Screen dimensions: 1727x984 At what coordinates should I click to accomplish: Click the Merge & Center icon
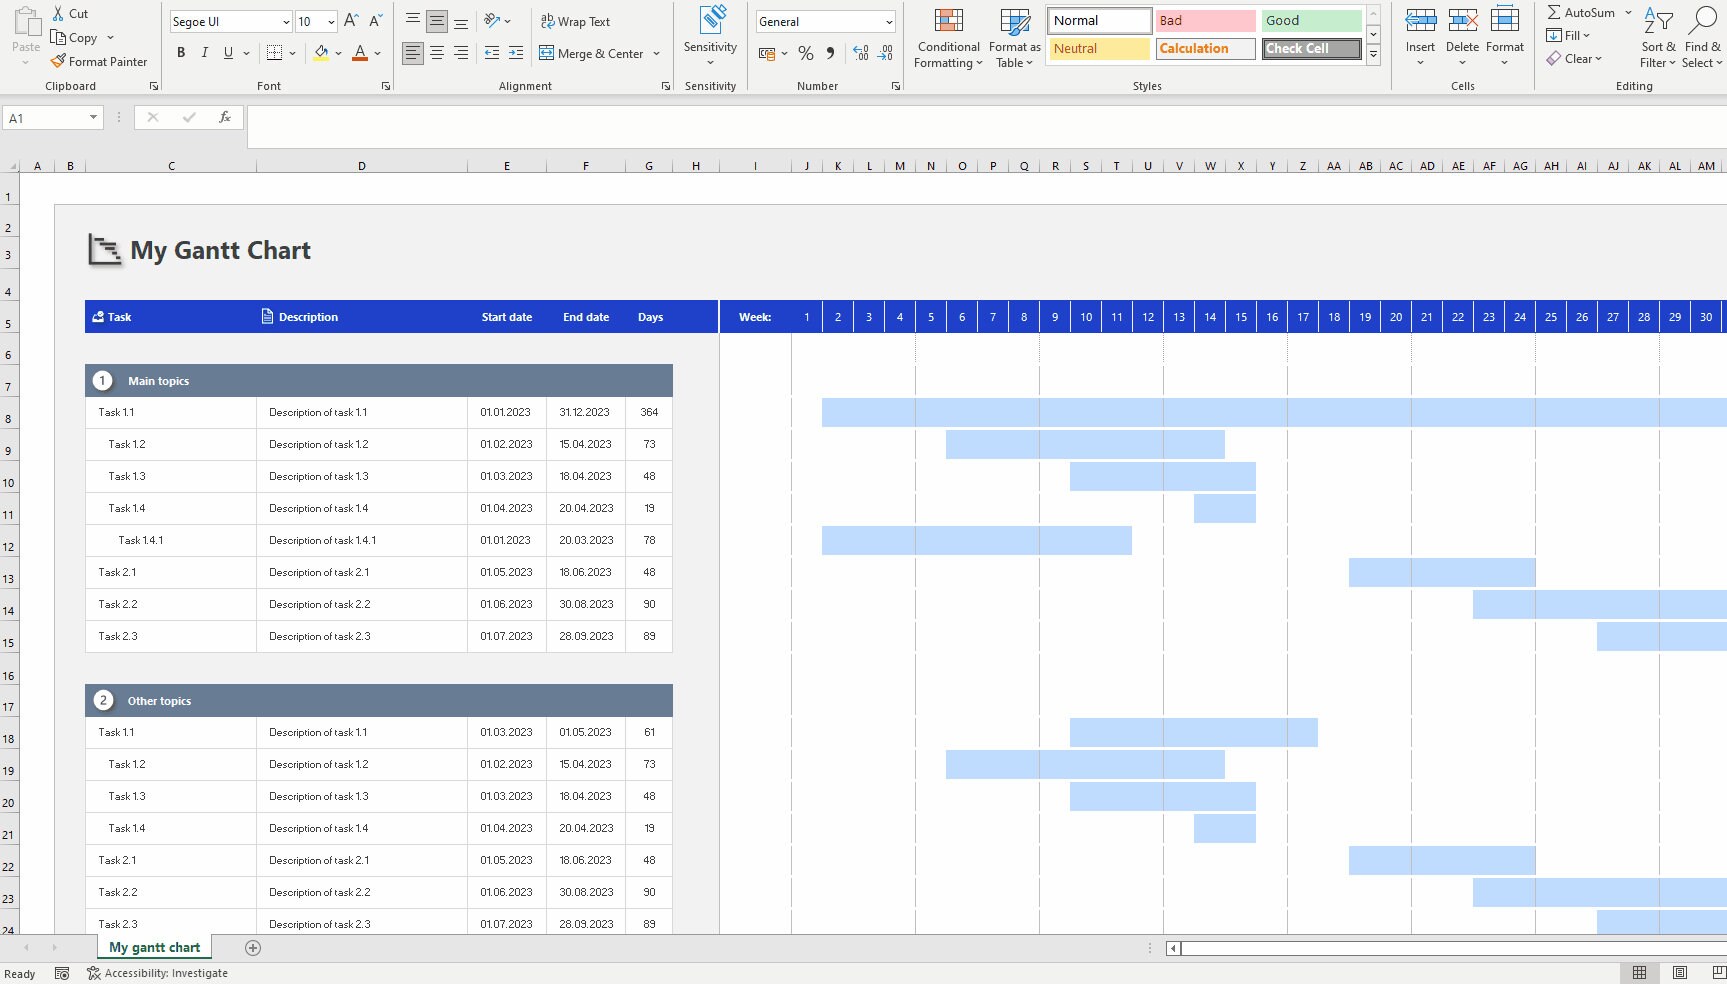click(547, 53)
